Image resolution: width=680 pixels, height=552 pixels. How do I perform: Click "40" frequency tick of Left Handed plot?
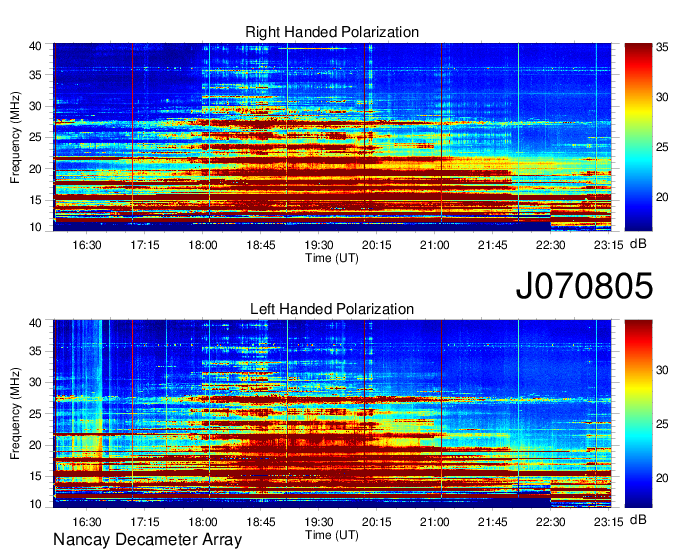[35, 323]
